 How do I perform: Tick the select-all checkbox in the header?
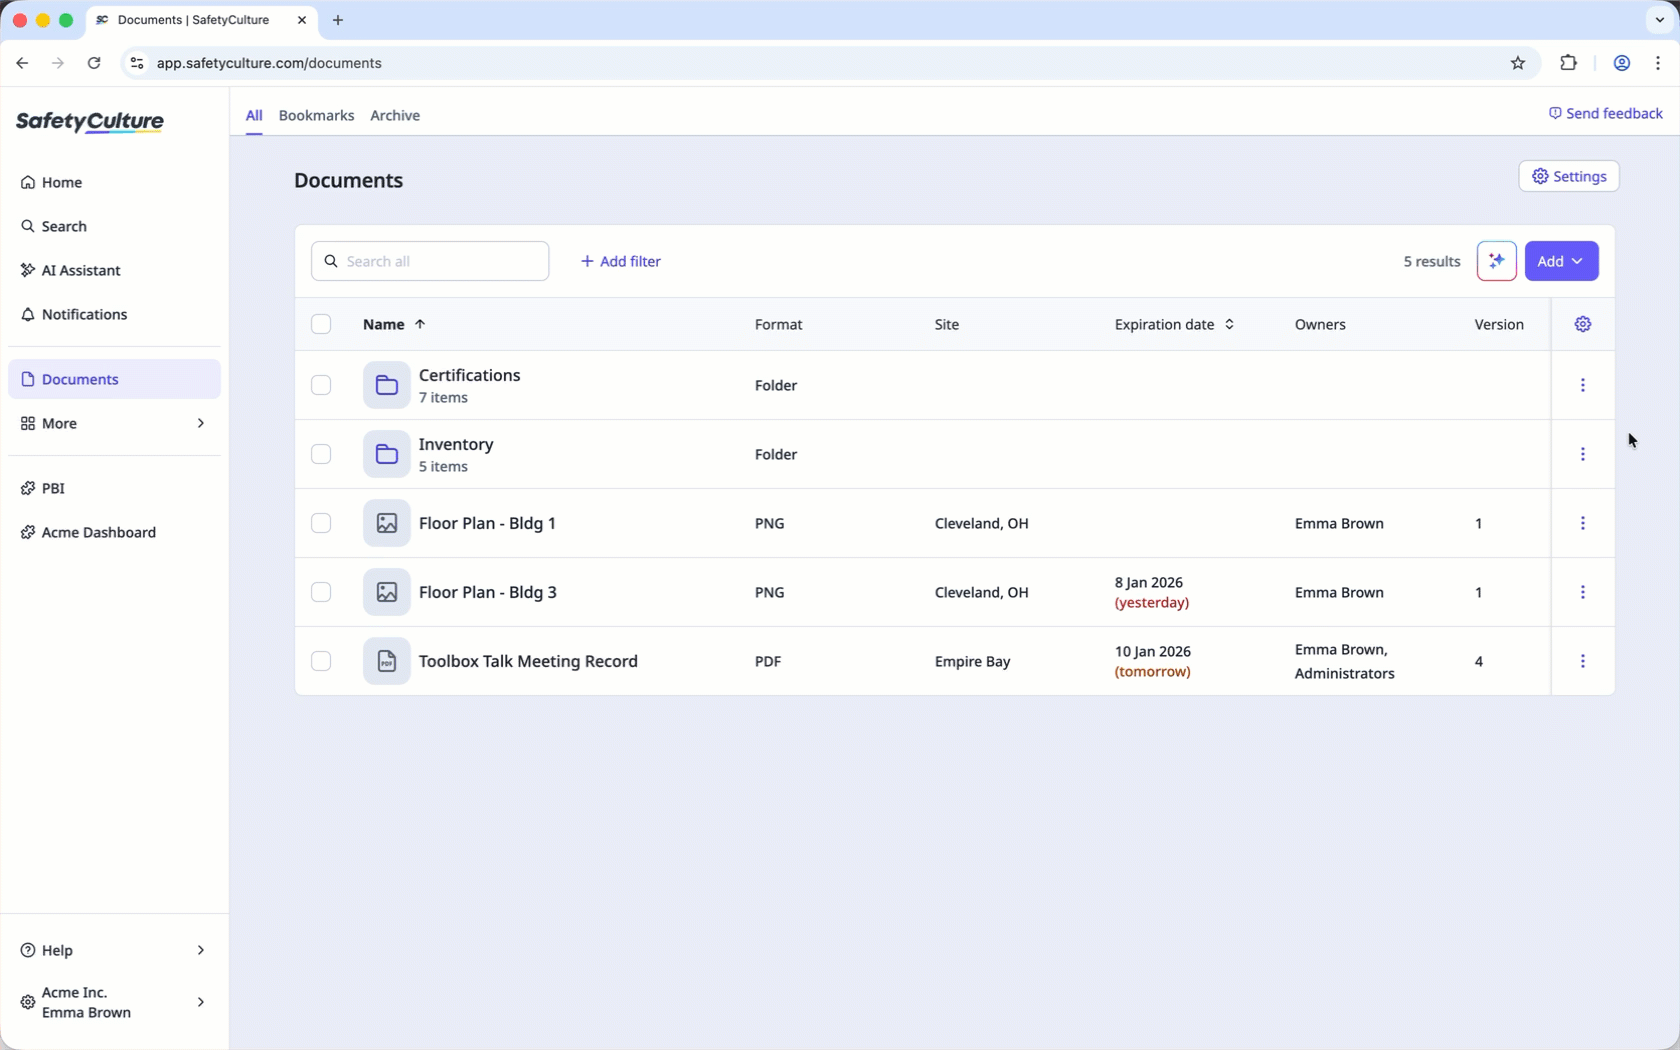pos(321,324)
